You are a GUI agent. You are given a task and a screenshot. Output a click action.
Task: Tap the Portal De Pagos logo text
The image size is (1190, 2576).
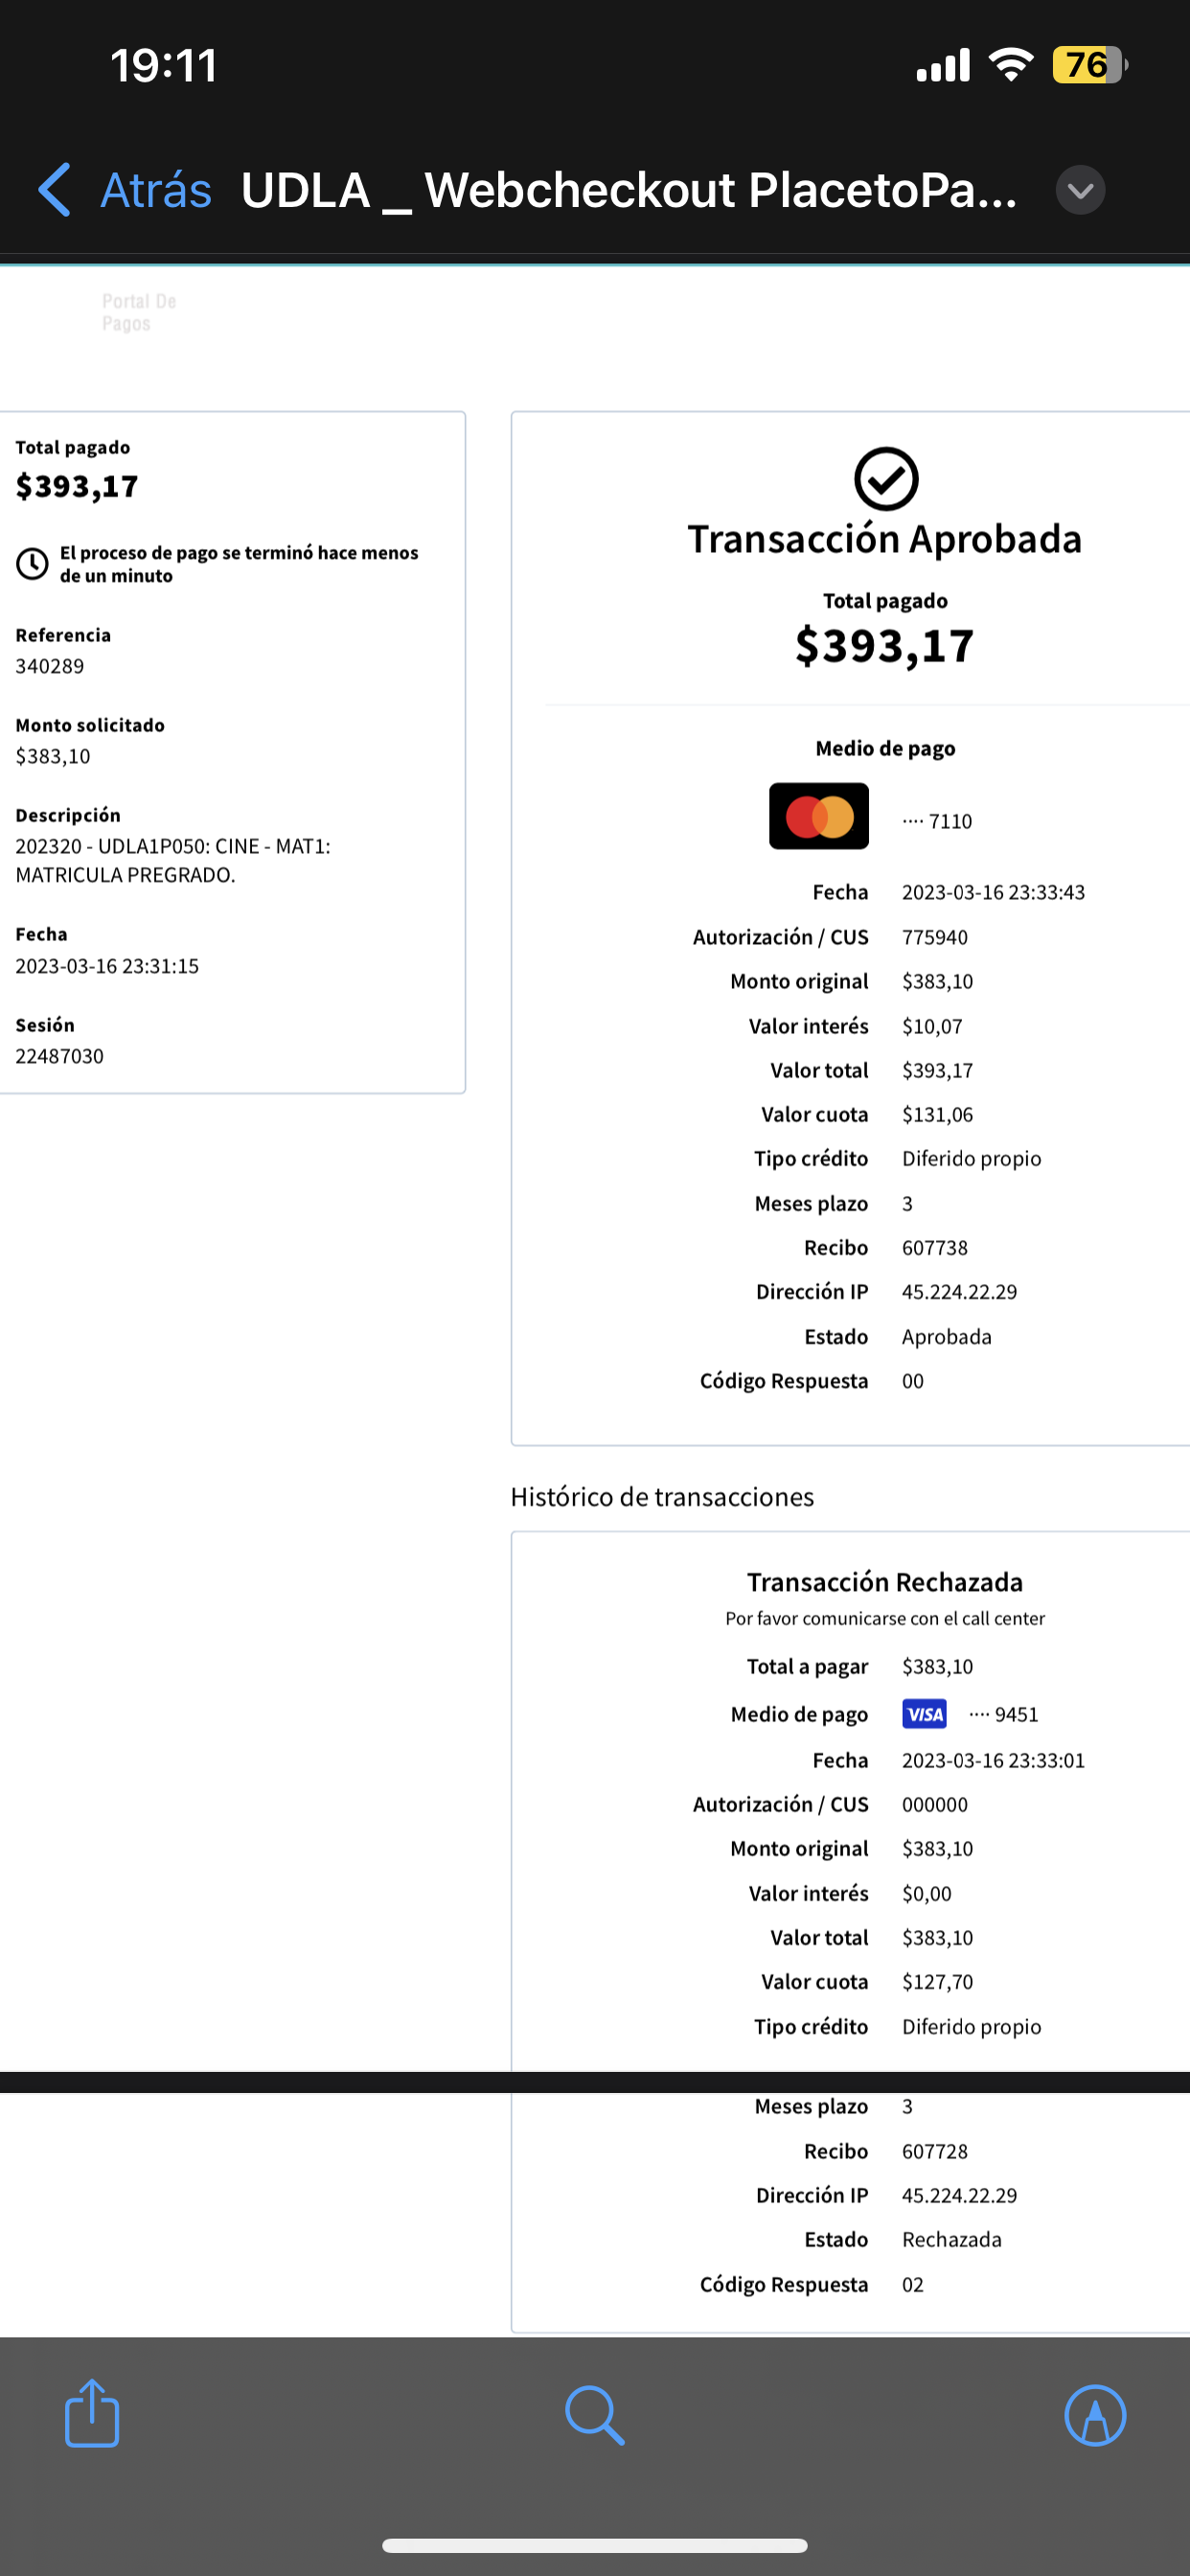(138, 312)
